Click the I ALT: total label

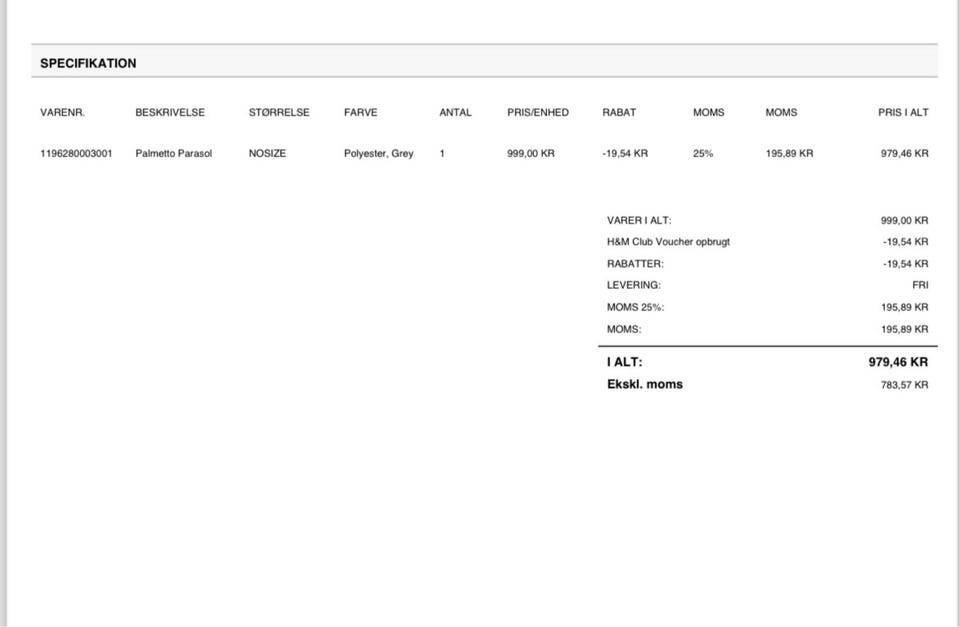click(625, 362)
